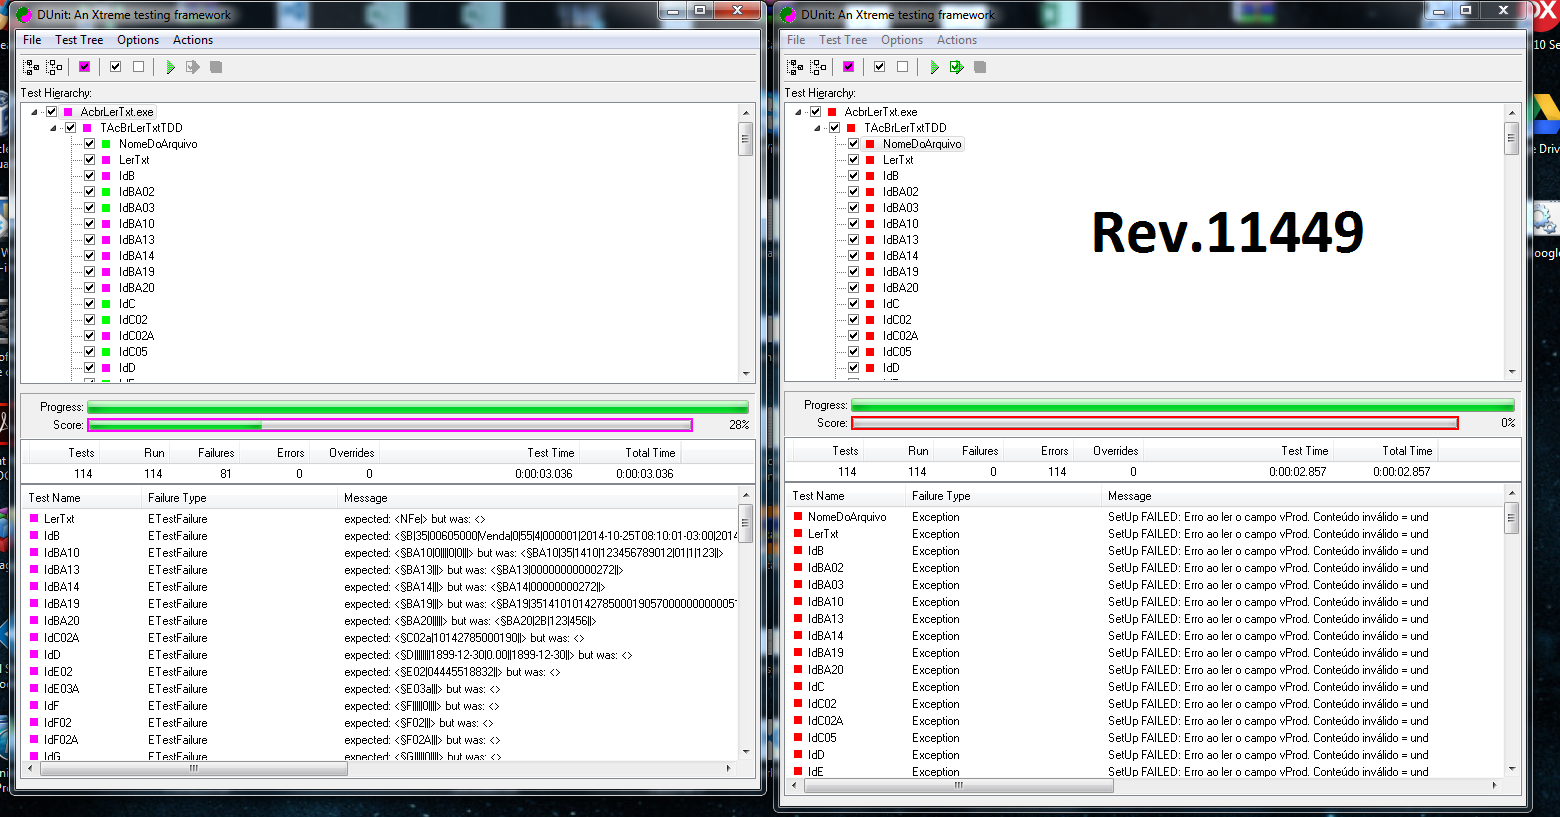Image resolution: width=1560 pixels, height=817 pixels.
Task: Select the IdBA19 ETestFailure row in results list
Action: point(382,604)
